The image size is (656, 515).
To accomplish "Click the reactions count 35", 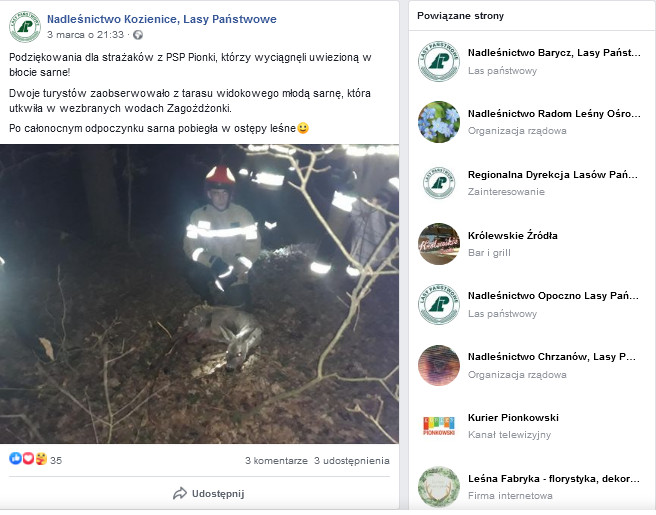I will (x=56, y=461).
